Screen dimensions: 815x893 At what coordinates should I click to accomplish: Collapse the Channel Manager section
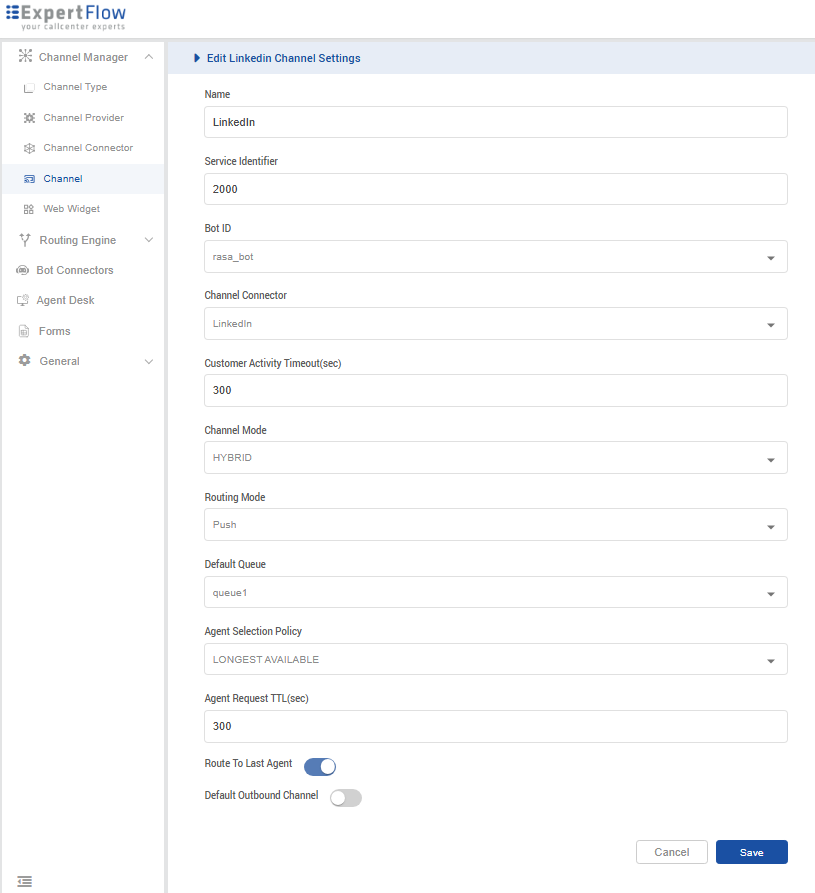148,57
